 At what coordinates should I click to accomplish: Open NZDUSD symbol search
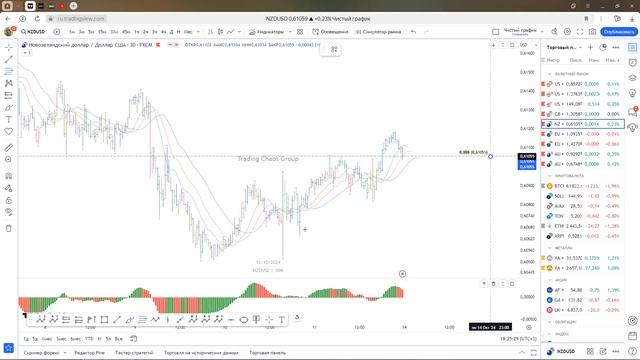coord(34,31)
